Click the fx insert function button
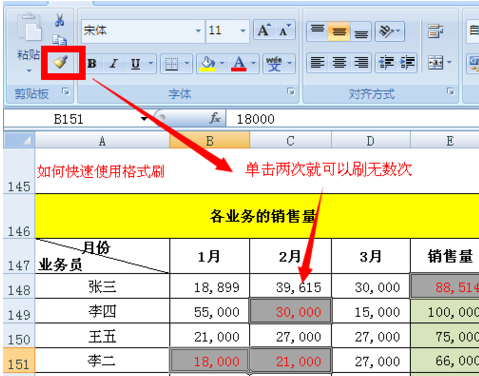Screen dimensions: 479x376 click(215, 118)
